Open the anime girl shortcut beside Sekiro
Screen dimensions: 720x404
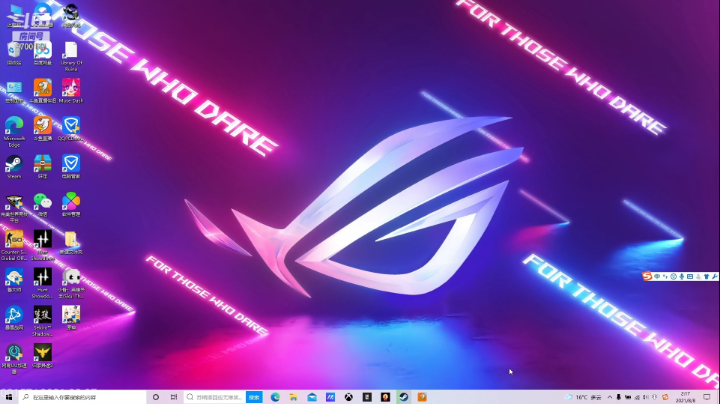point(71,318)
